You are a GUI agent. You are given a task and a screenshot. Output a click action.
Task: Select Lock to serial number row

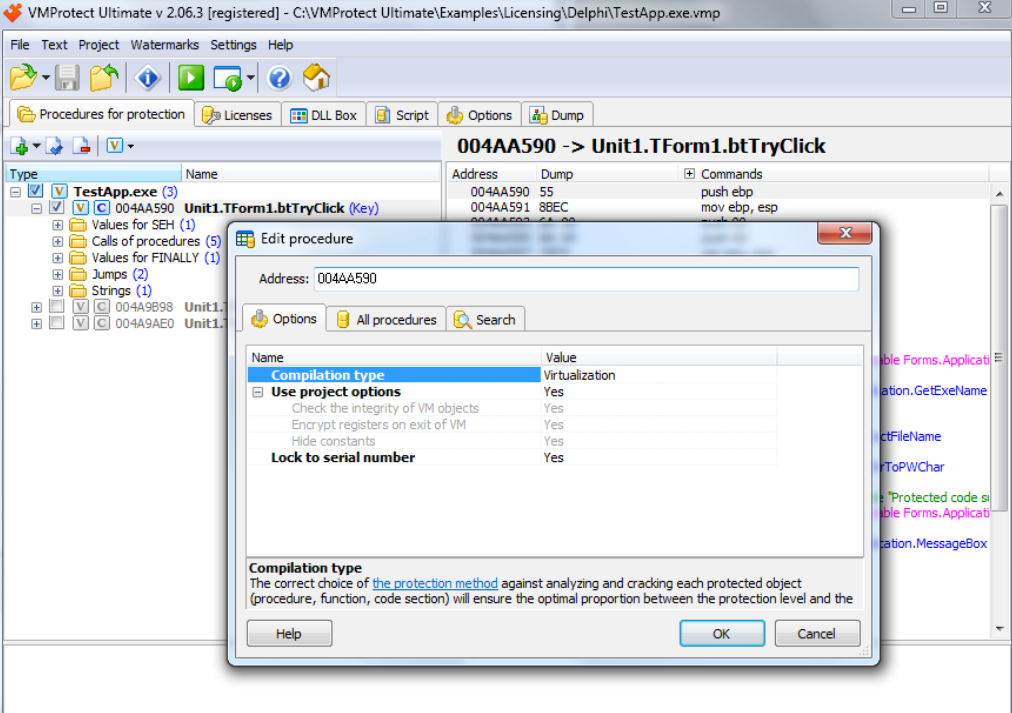512,457
